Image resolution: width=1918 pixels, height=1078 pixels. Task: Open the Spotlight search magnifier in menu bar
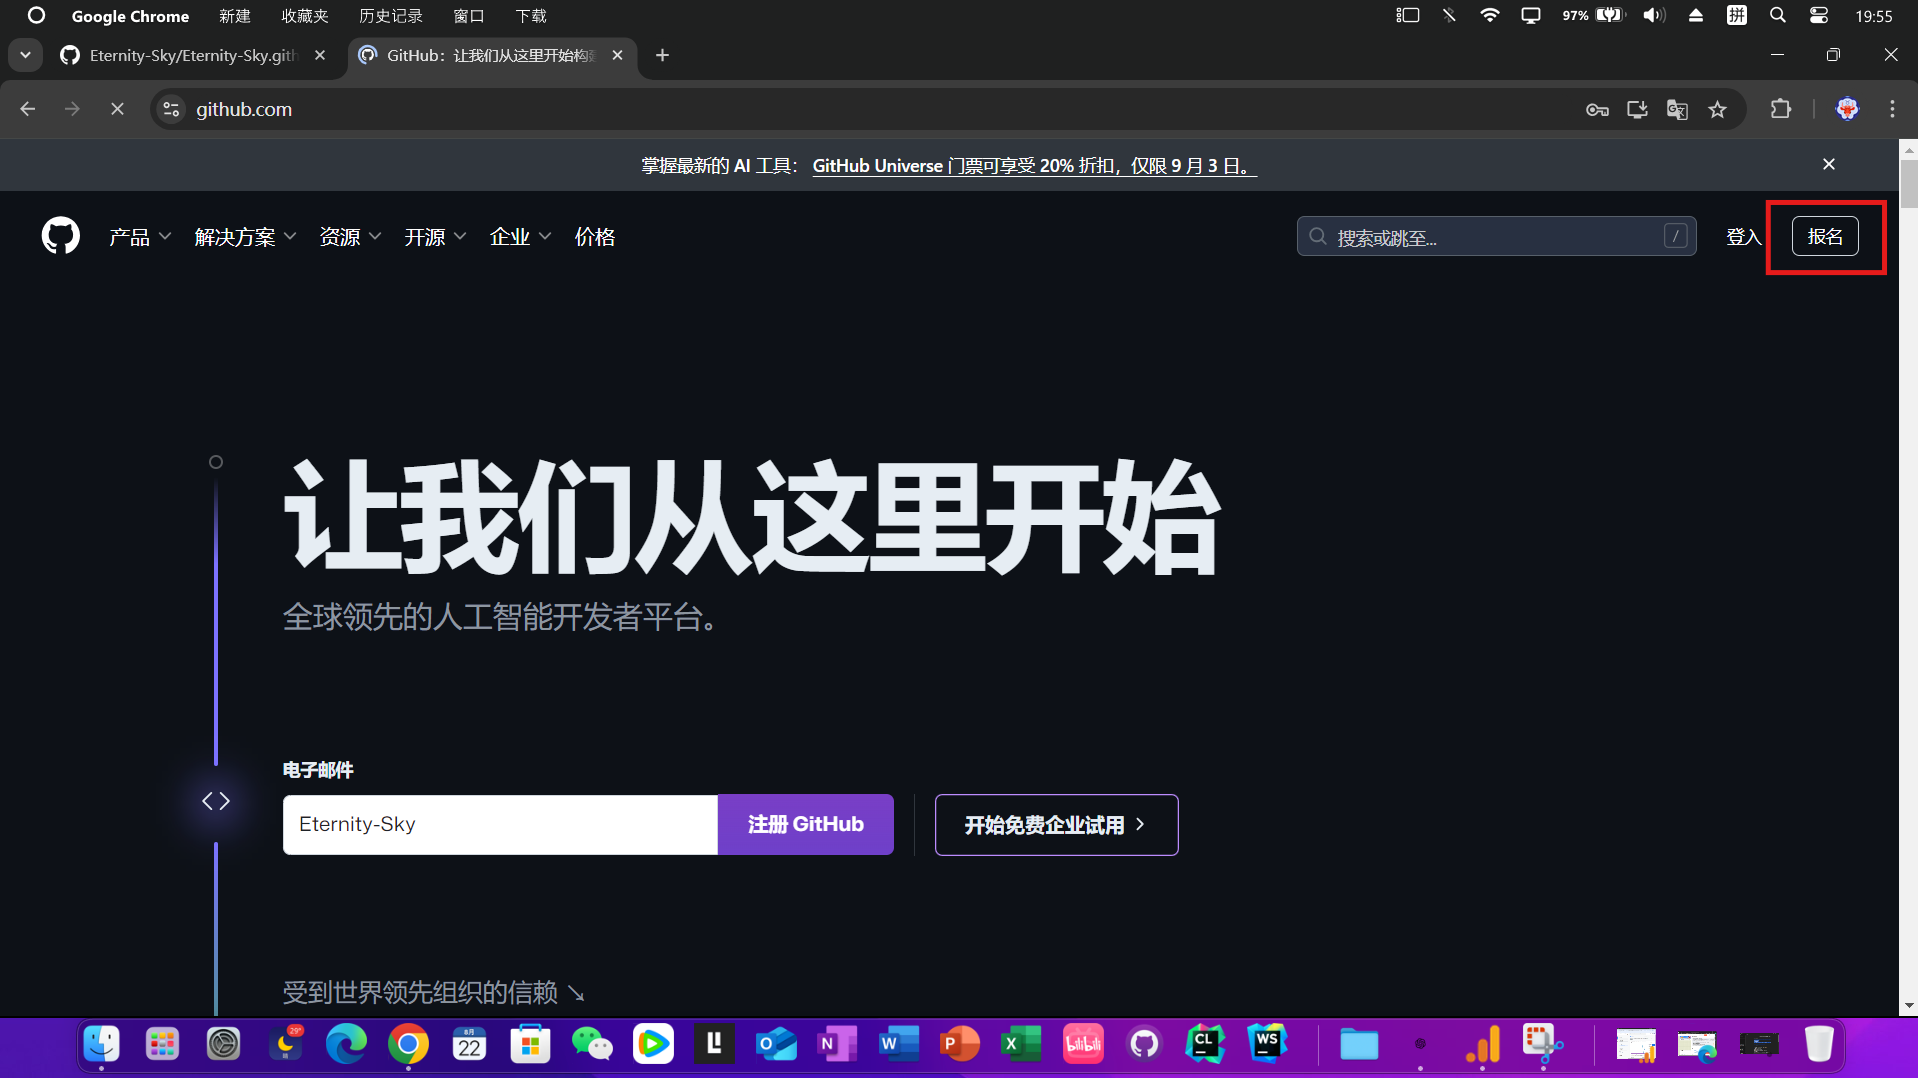pyautogui.click(x=1777, y=16)
